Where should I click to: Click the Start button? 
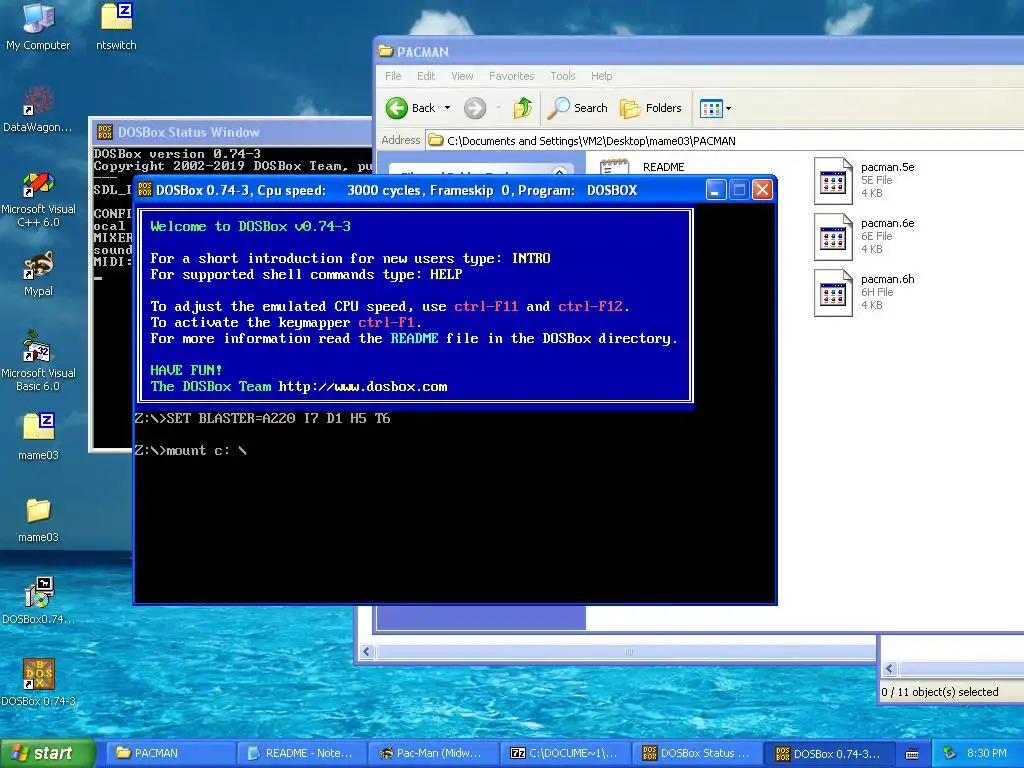[x=47, y=754]
